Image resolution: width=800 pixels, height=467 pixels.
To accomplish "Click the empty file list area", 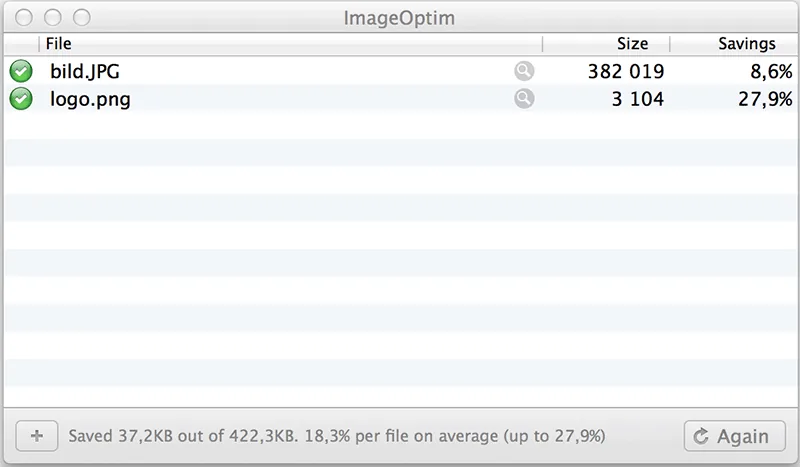I will (401, 259).
